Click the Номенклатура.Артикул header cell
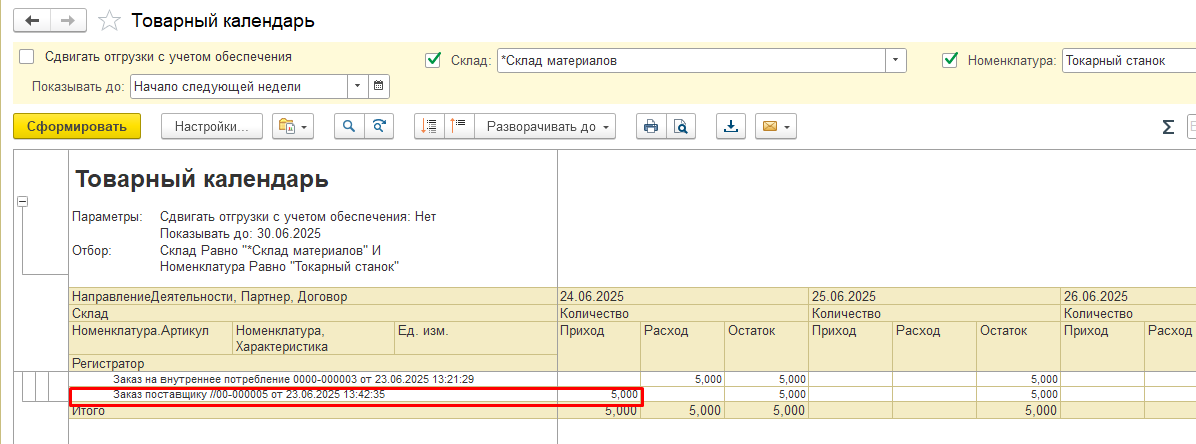This screenshot has width=1196, height=444. click(x=151, y=338)
